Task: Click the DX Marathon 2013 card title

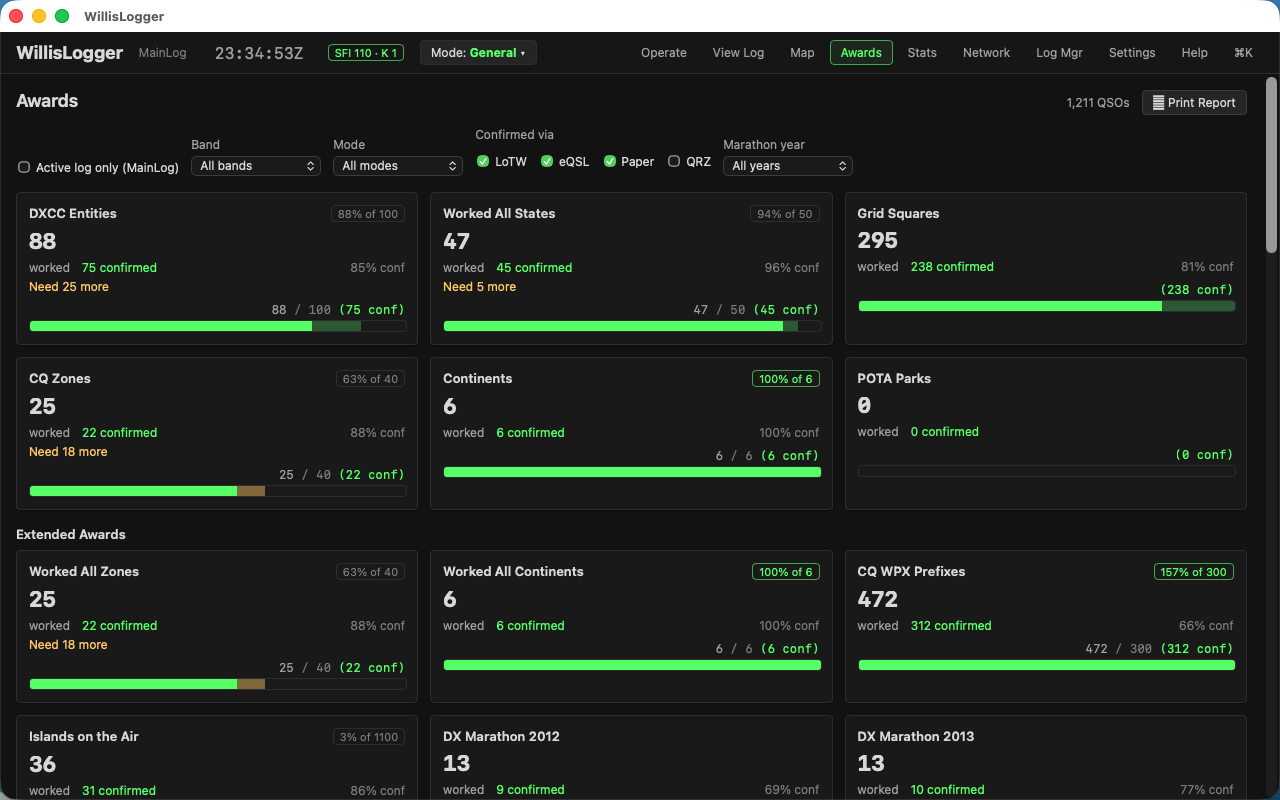Action: (x=915, y=736)
